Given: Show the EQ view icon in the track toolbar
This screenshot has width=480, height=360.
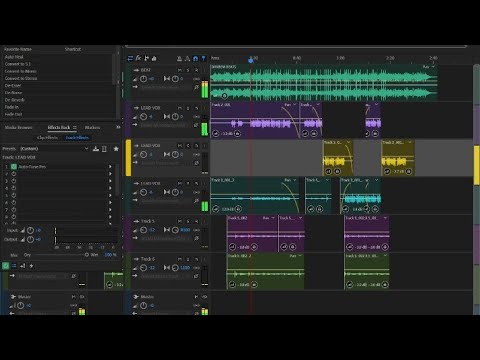Looking at the screenshot, I should tap(154, 58).
